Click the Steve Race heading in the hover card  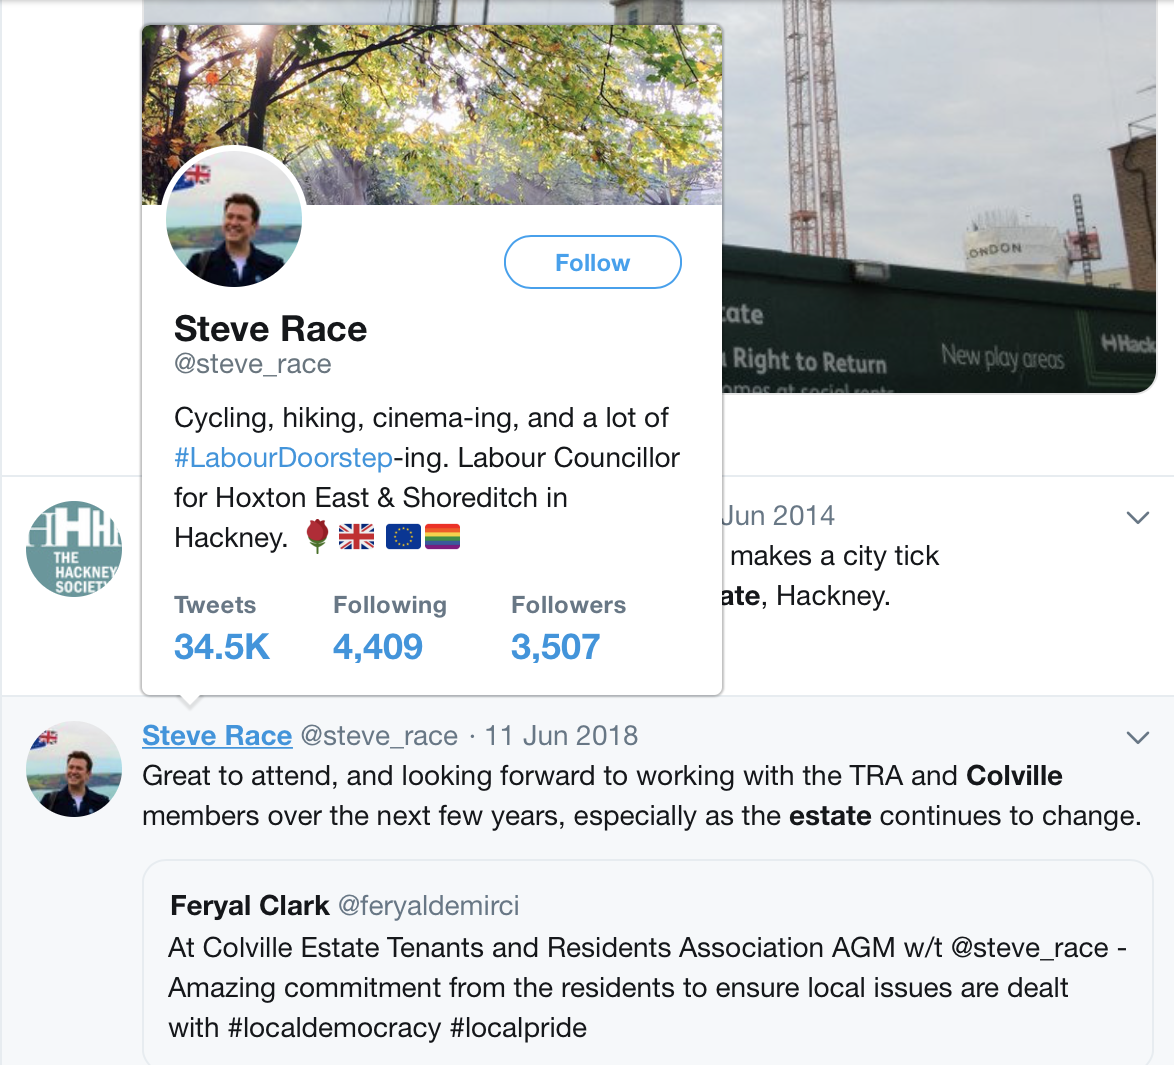pyautogui.click(x=270, y=329)
